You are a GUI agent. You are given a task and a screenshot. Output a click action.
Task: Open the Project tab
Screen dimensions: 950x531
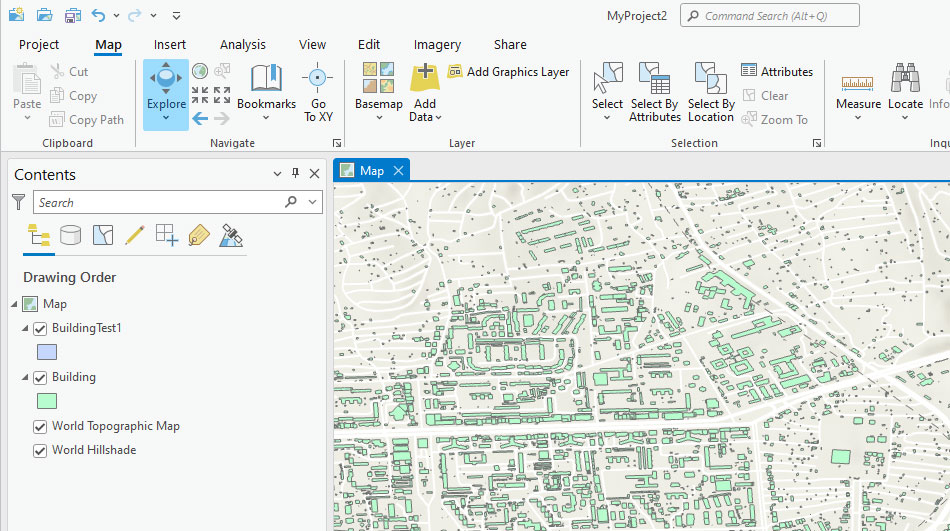click(x=39, y=45)
